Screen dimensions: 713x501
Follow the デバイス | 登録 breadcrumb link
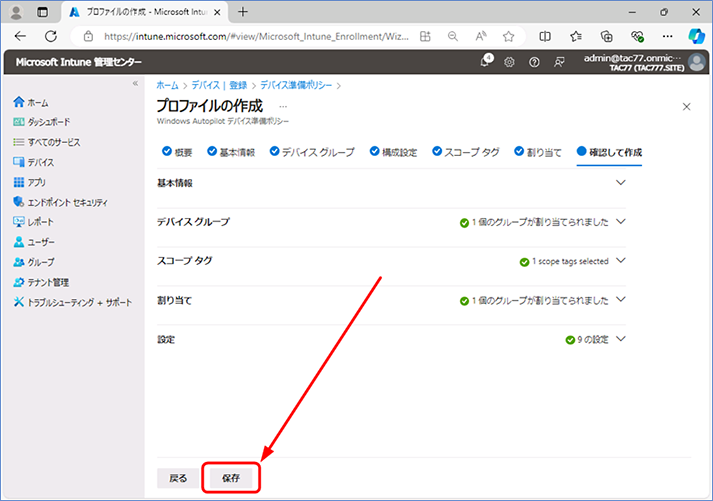[x=219, y=85]
